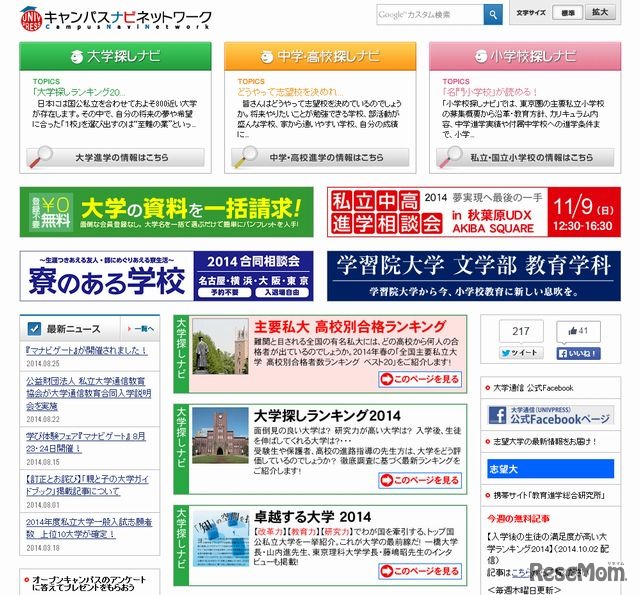Open the statue photo thumbnail for 主要私大ランキング
The width and height of the screenshot is (640, 595).
click(x=220, y=346)
